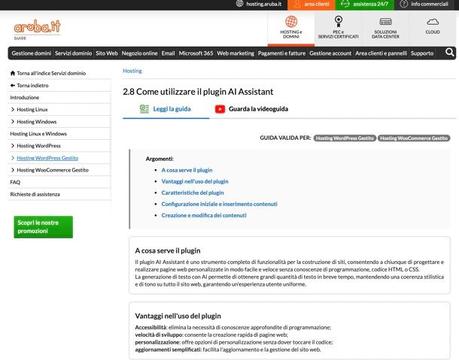Switch to Leggi la guida tab
The width and height of the screenshot is (459, 364).
pos(166,109)
